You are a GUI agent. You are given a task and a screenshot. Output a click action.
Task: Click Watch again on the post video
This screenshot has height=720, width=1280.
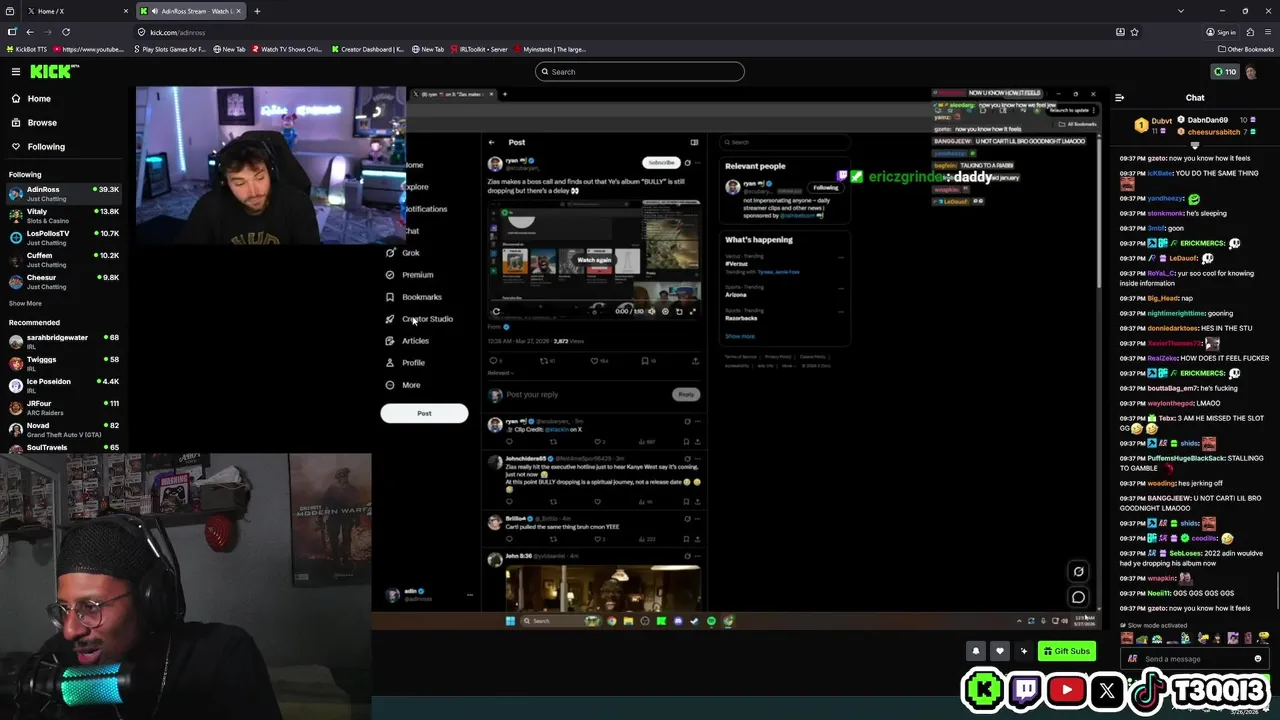pyautogui.click(x=594, y=260)
